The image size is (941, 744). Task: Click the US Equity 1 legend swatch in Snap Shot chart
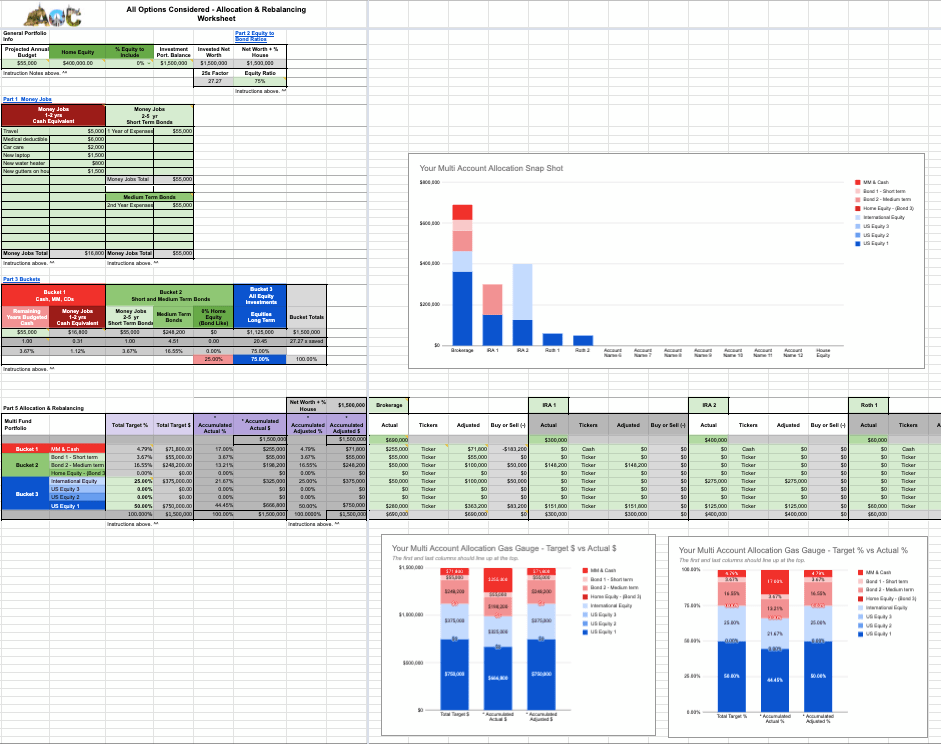[x=857, y=243]
